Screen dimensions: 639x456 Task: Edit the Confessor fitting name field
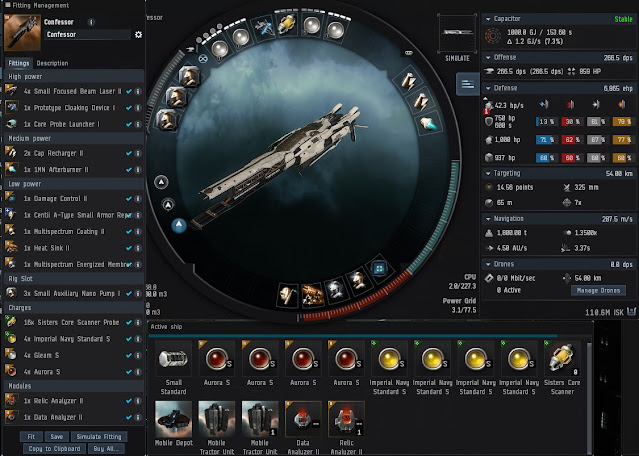point(88,35)
